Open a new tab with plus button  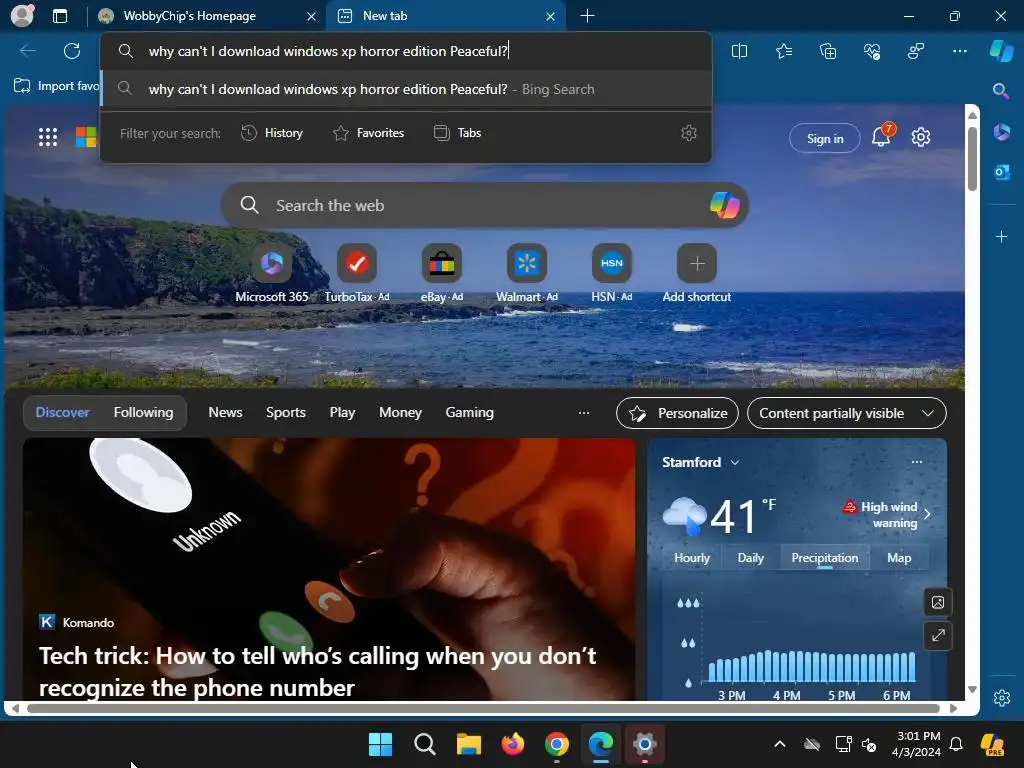click(x=587, y=16)
